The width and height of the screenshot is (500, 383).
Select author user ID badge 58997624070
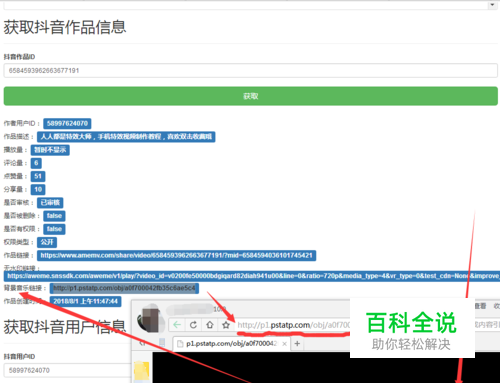[67, 124]
